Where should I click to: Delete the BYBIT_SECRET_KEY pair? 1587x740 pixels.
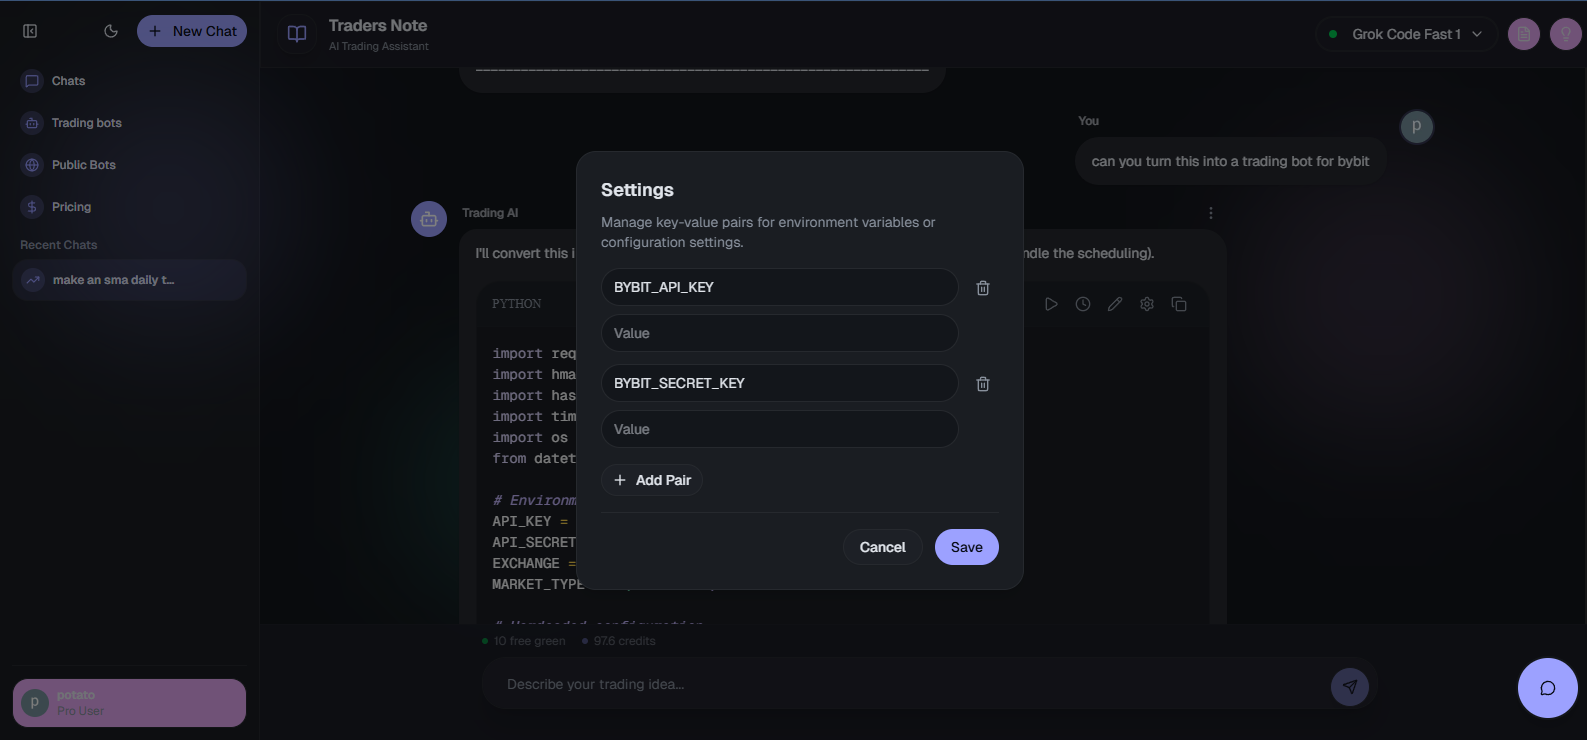coord(983,384)
